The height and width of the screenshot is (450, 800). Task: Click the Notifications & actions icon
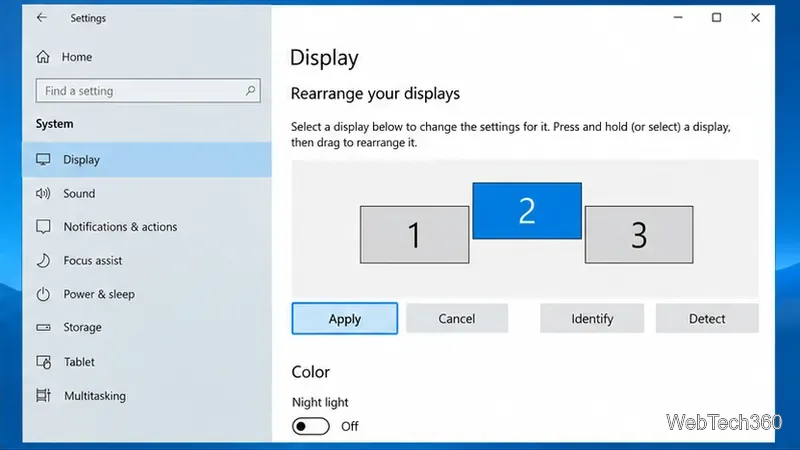pyautogui.click(x=43, y=227)
